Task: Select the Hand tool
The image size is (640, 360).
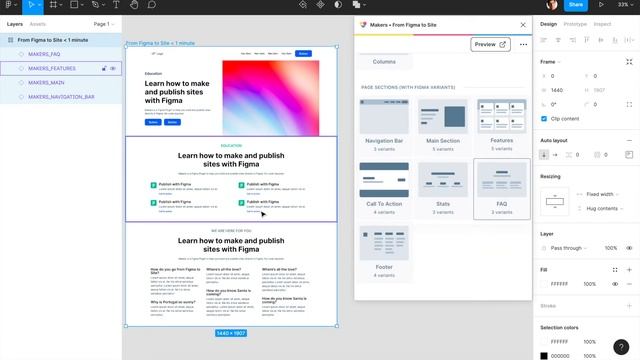Action: (x=134, y=5)
